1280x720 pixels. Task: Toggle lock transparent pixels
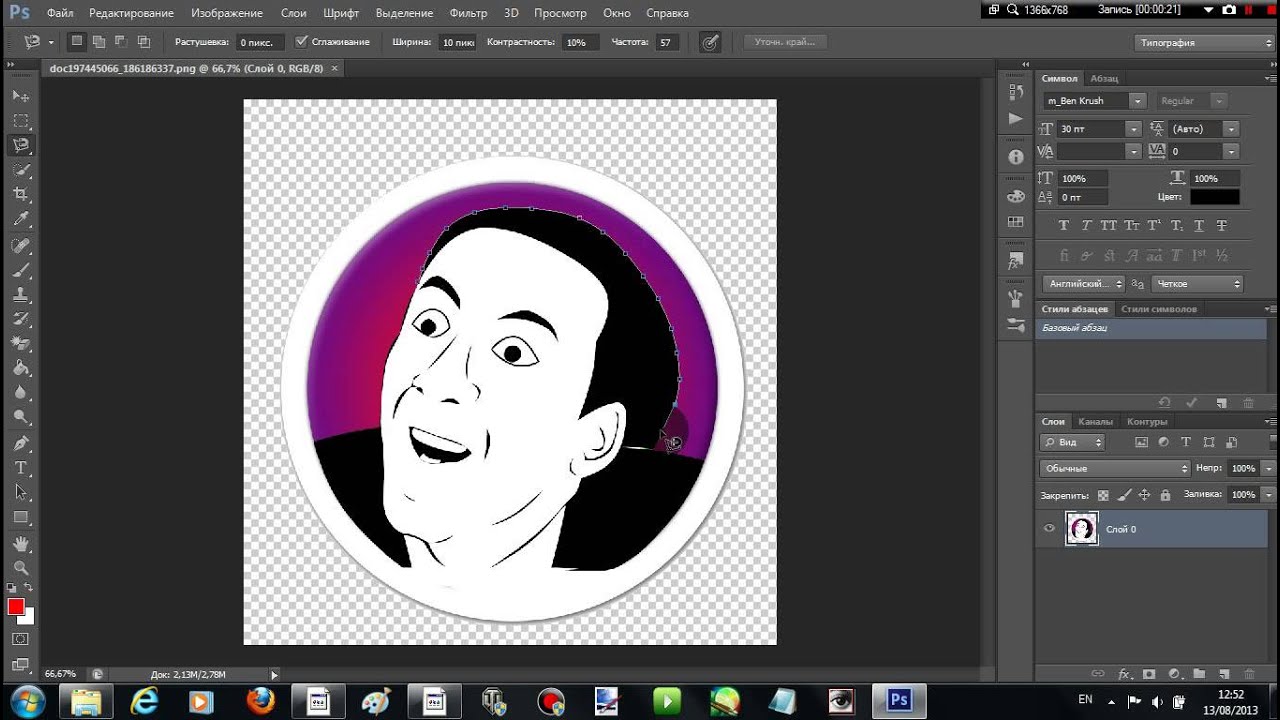tap(1103, 495)
